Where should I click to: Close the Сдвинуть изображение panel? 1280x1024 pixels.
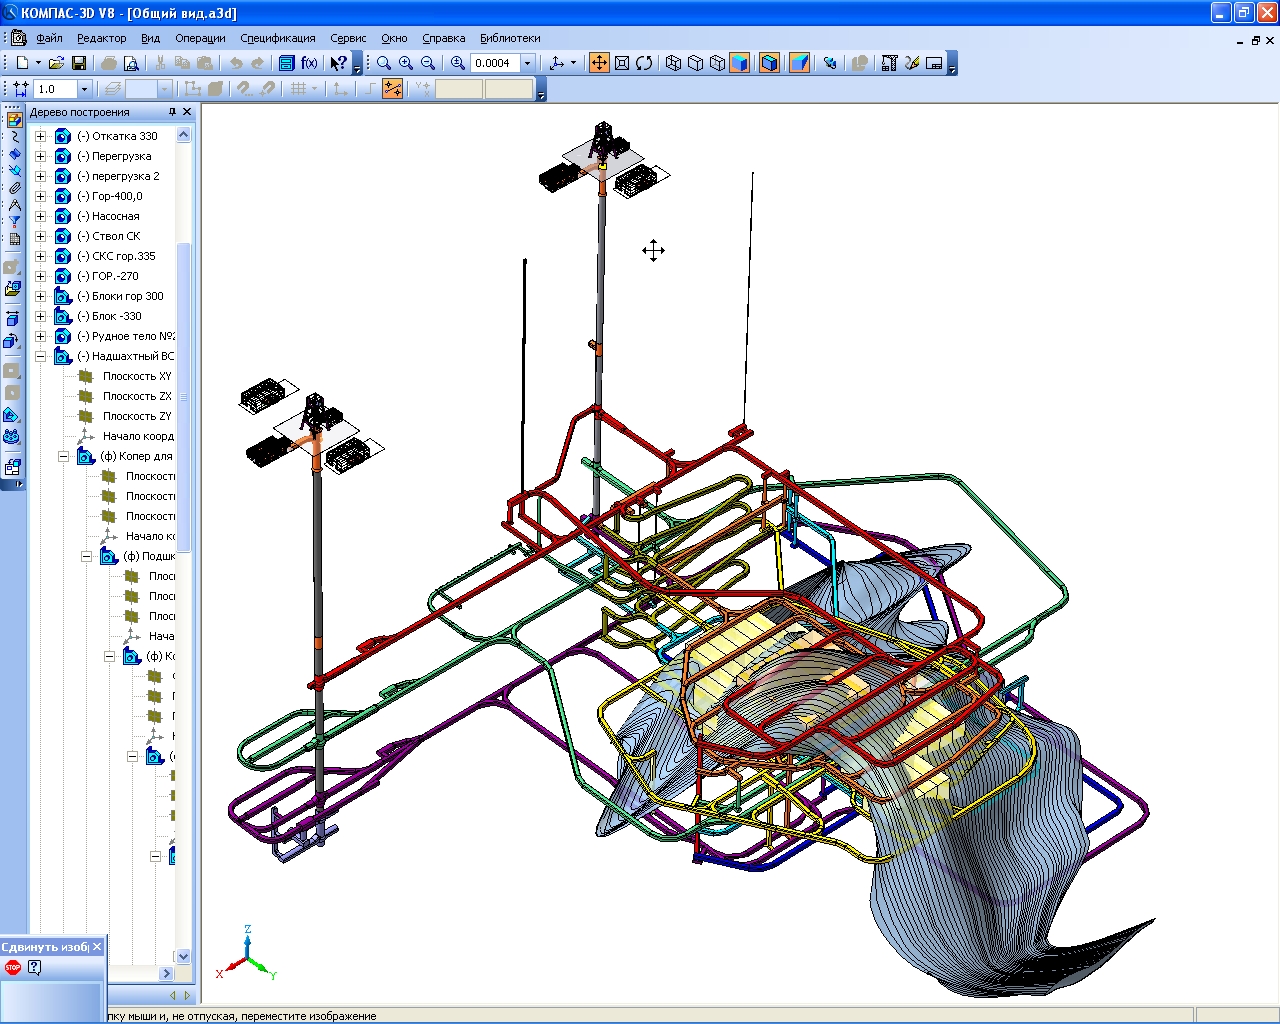97,947
